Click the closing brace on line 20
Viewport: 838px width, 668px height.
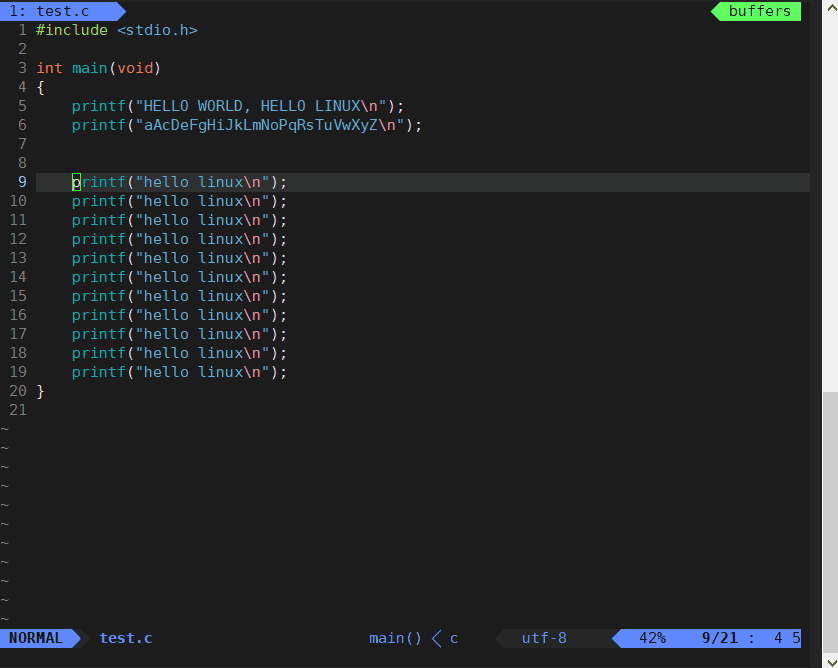pos(41,391)
